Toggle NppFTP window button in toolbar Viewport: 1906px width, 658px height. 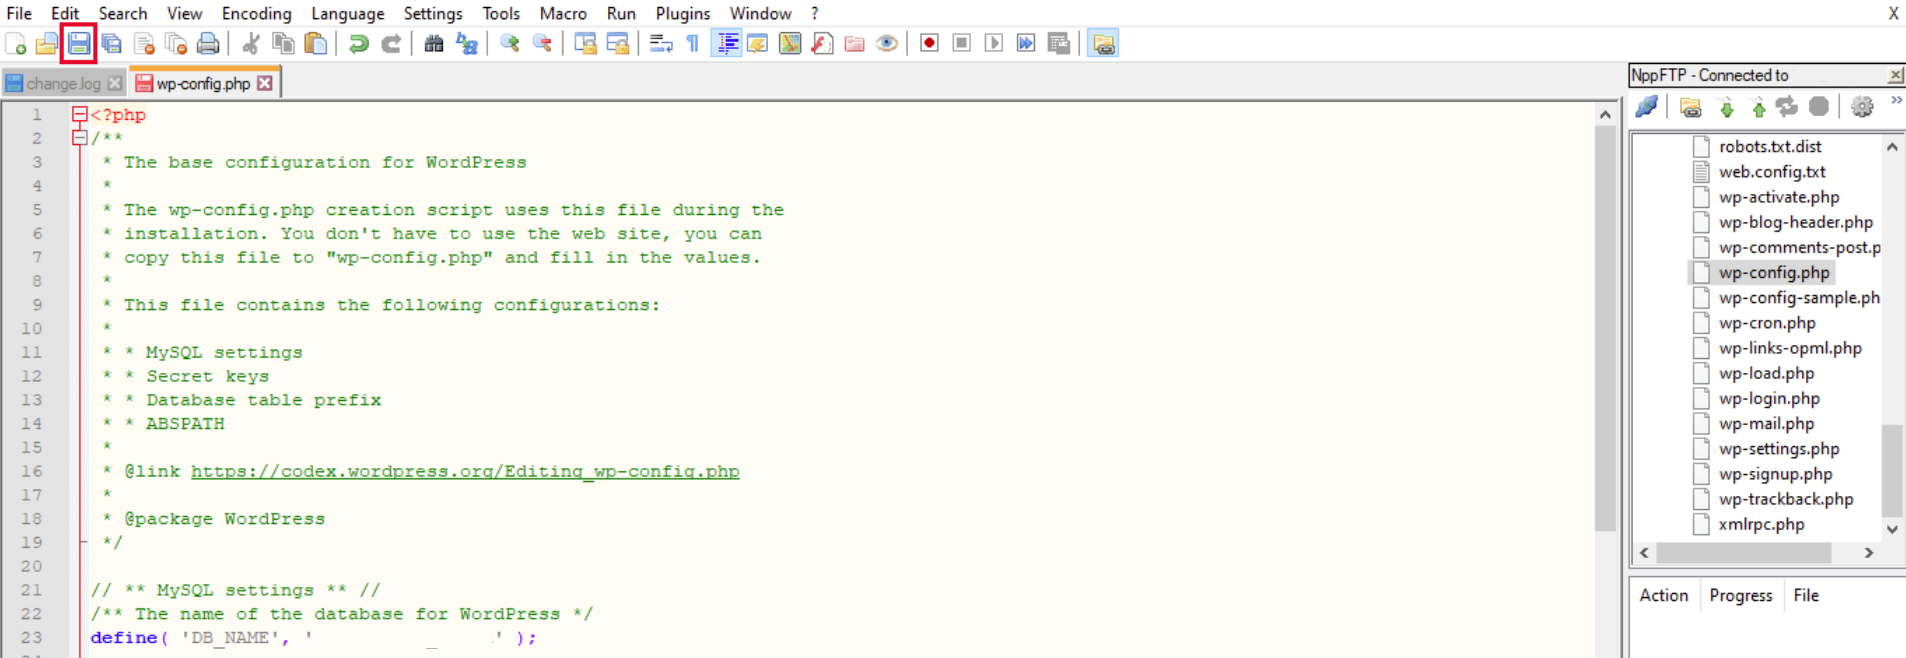click(1103, 44)
